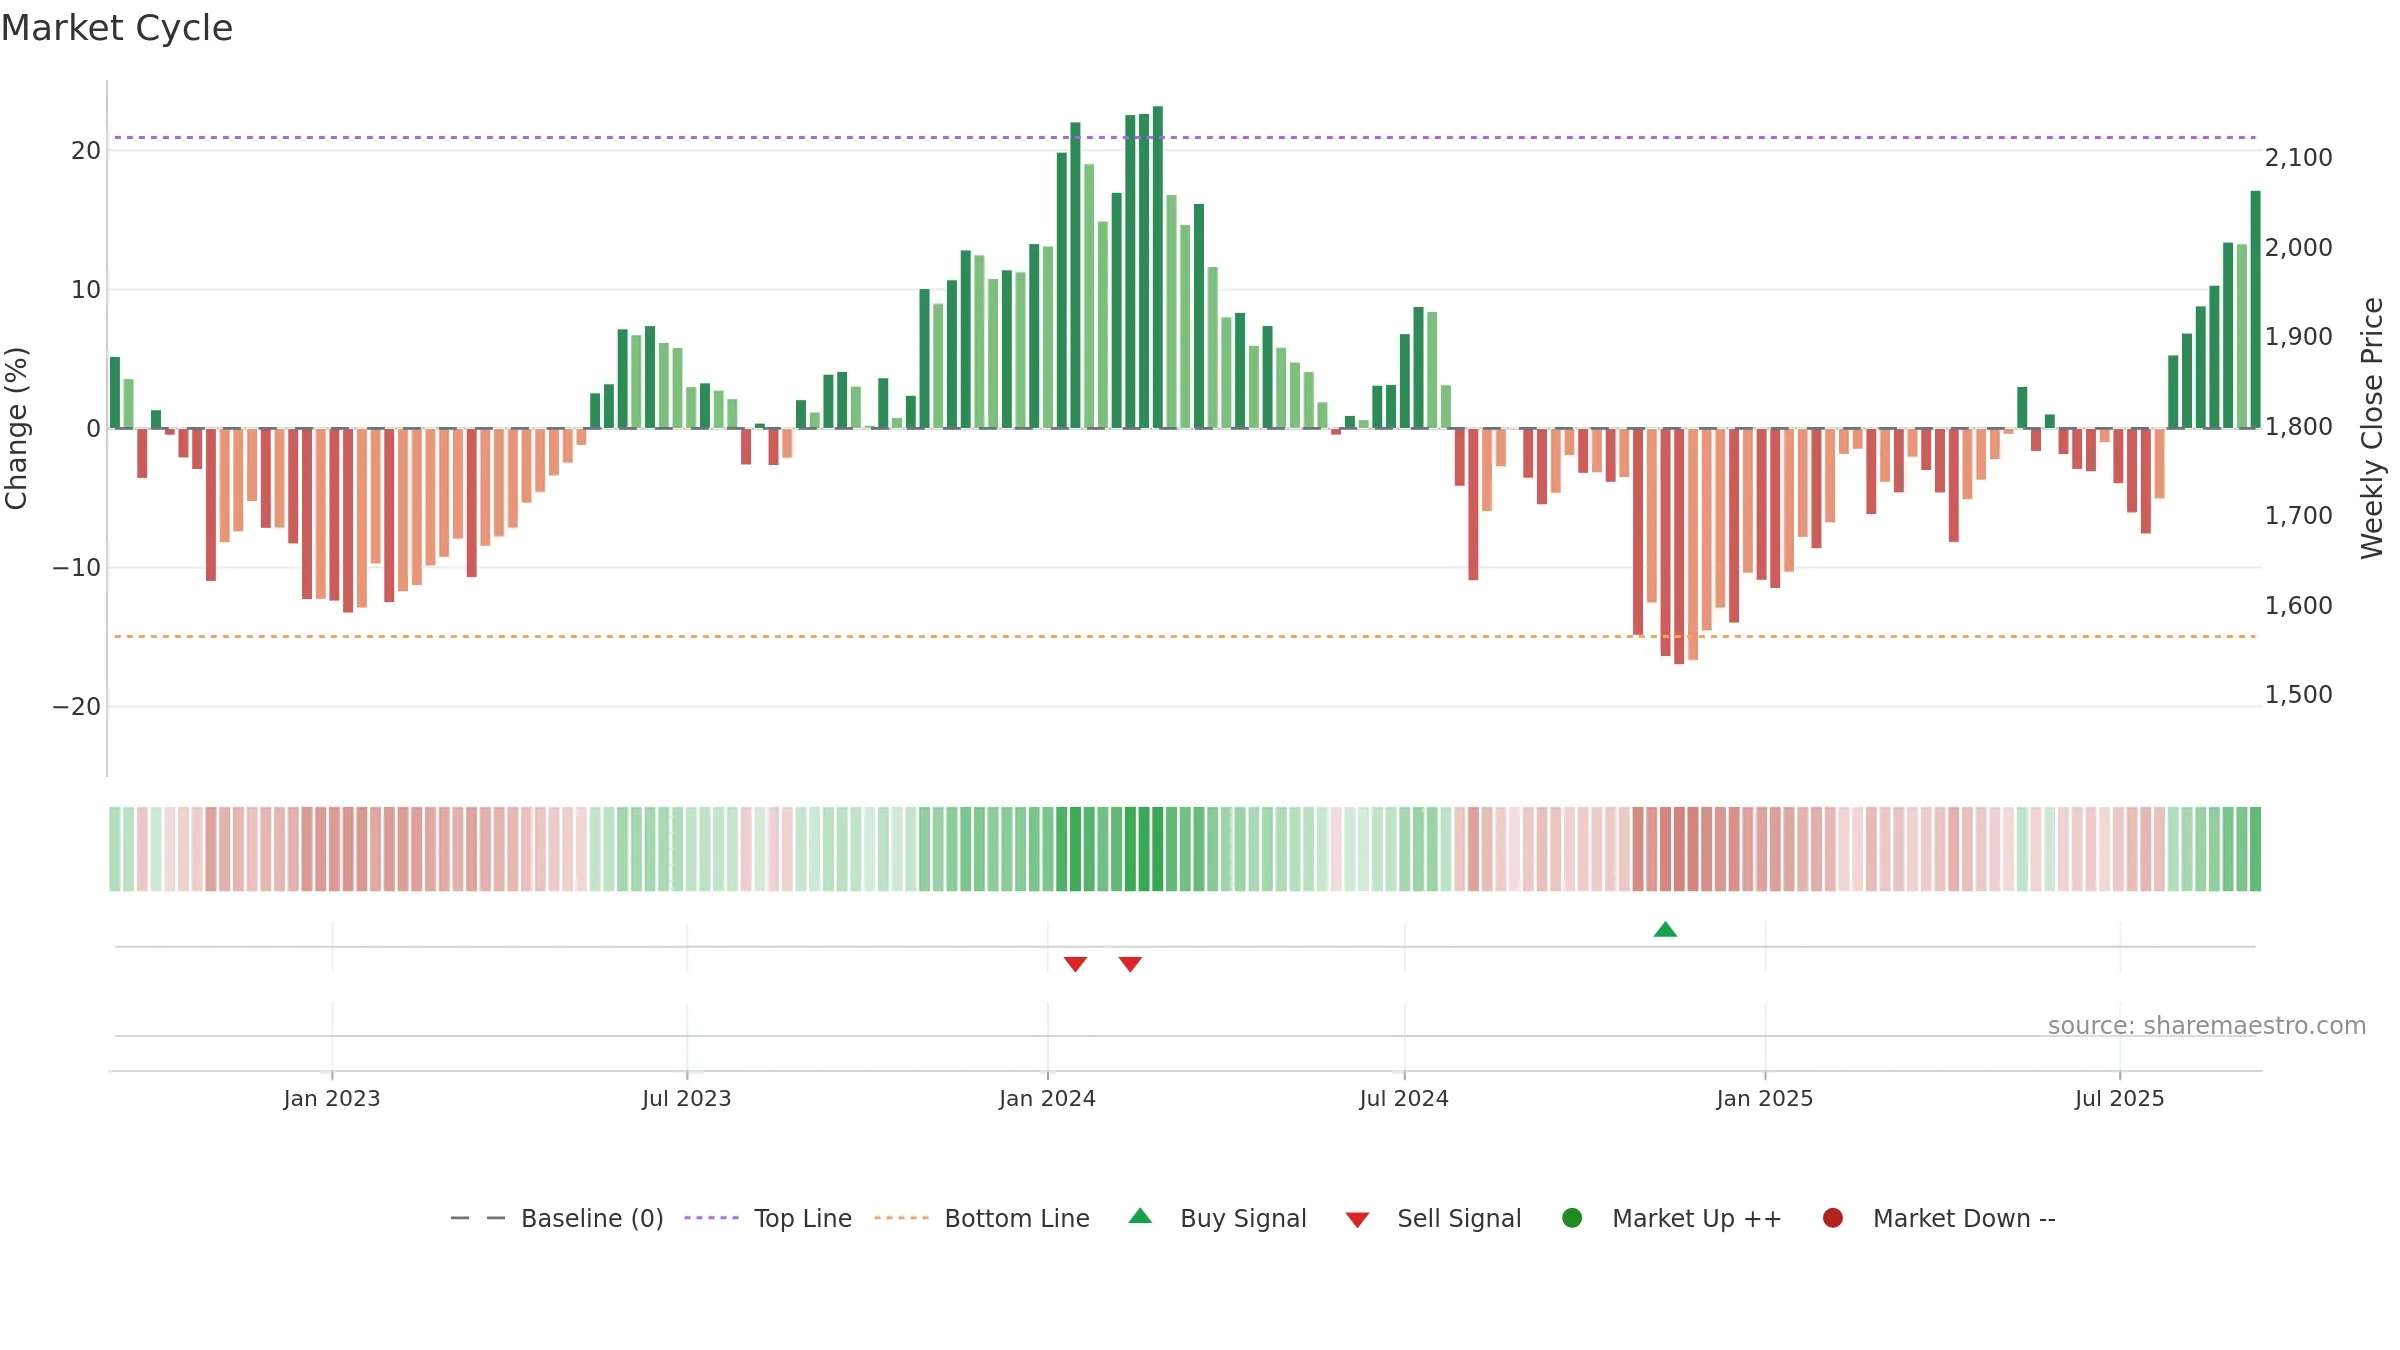Image resolution: width=2400 pixels, height=1350 pixels.
Task: Click the green Market Up circle icon
Action: pyautogui.click(x=1572, y=1218)
